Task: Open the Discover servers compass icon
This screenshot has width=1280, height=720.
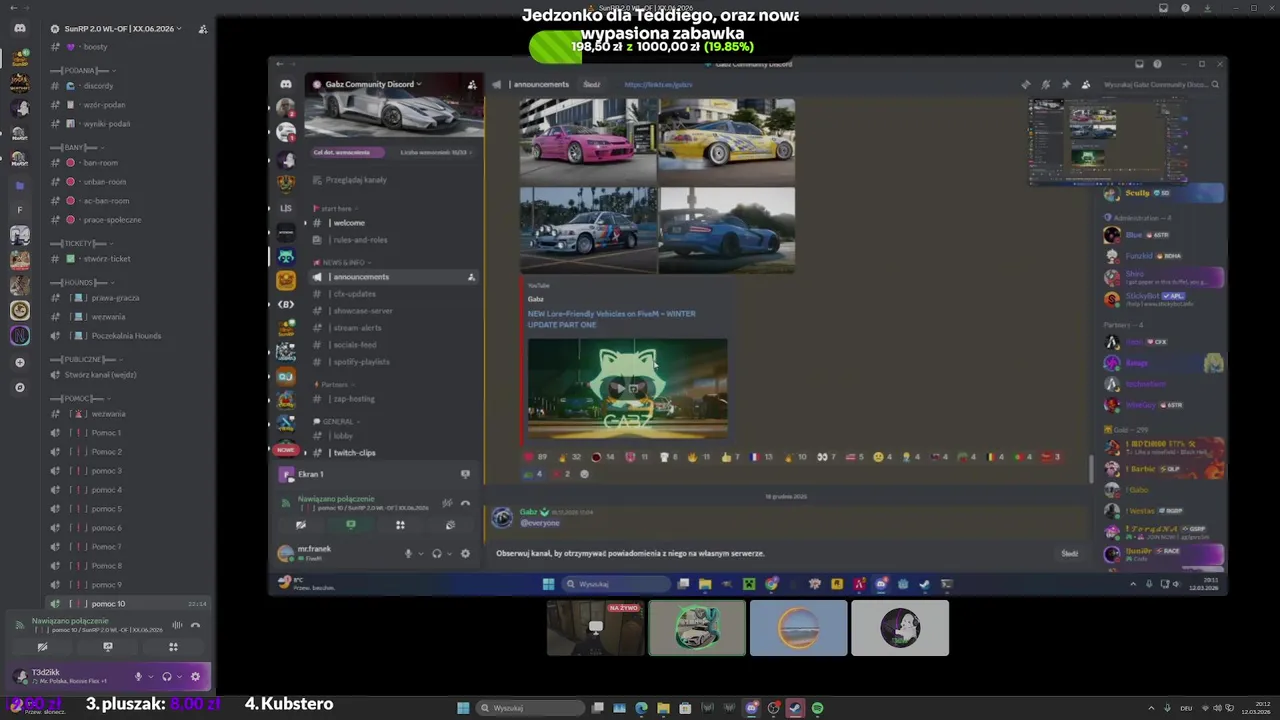Action: tap(19, 387)
